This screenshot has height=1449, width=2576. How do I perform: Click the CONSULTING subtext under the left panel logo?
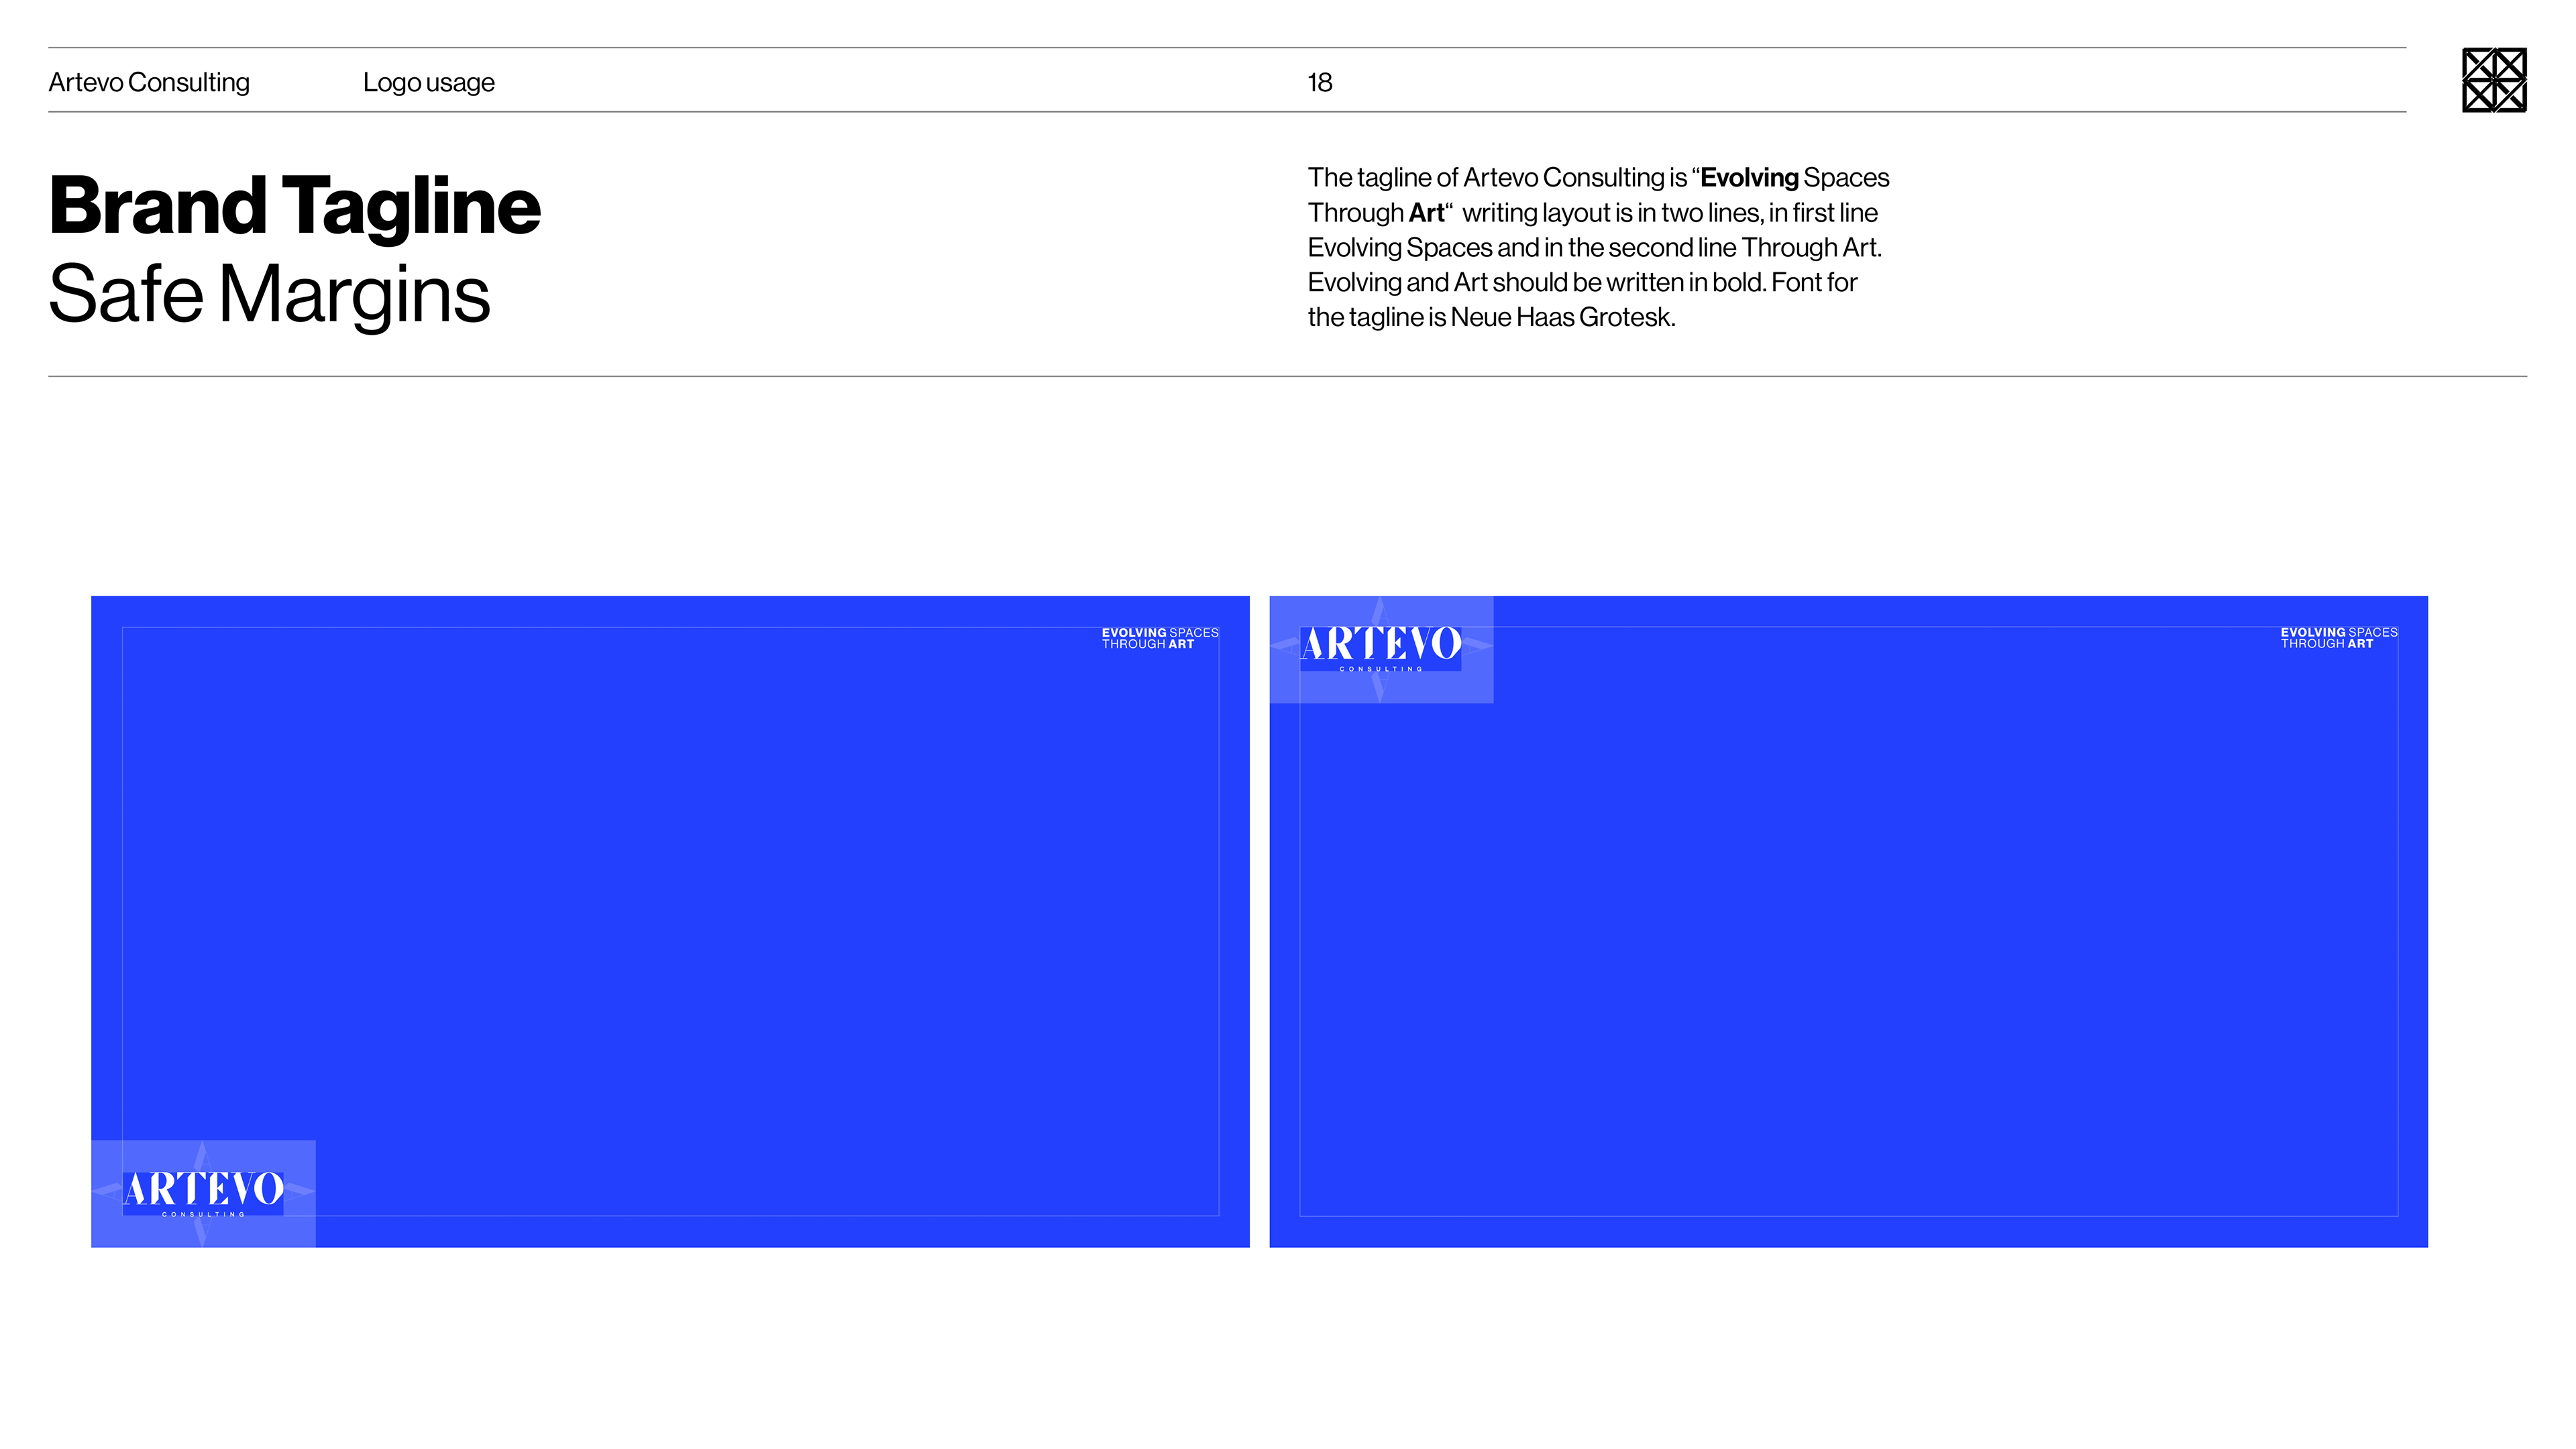click(203, 1214)
